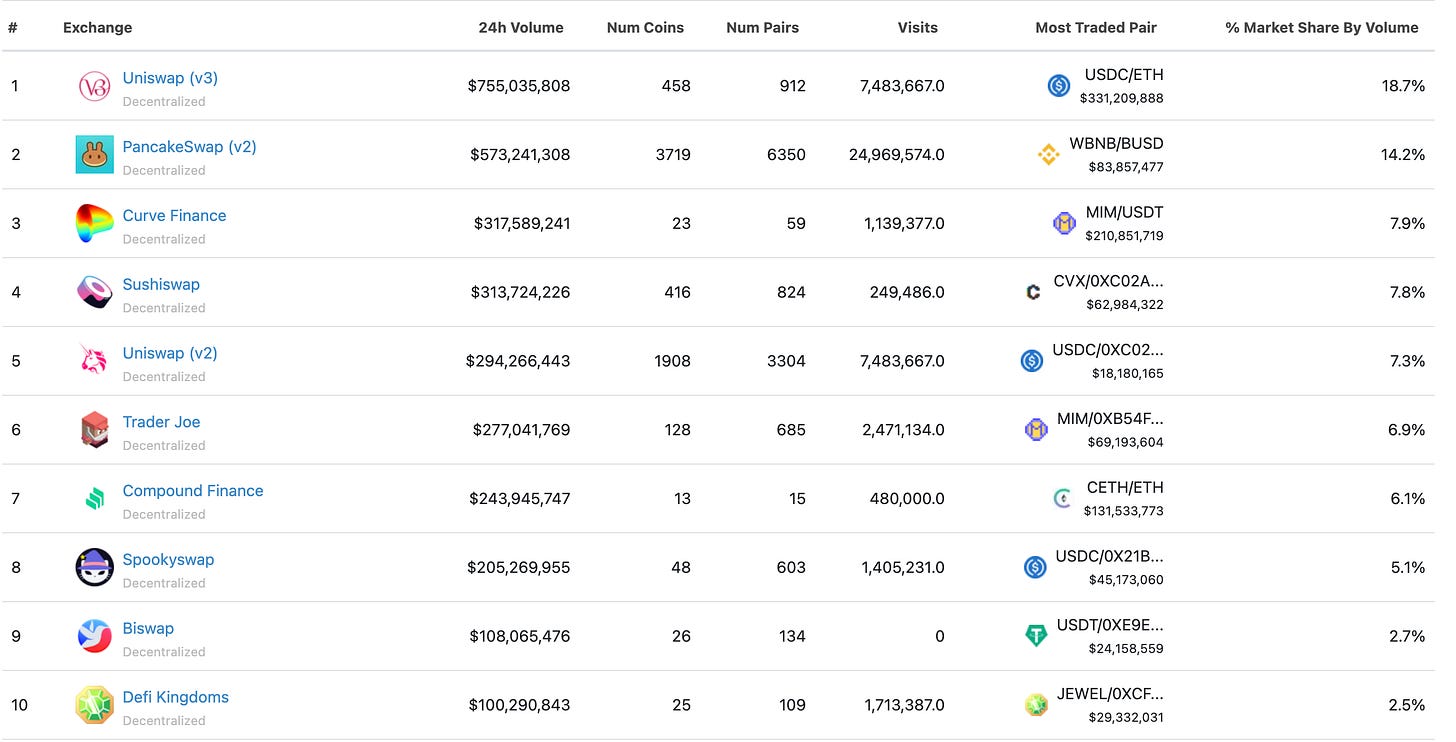Click the Biswap bird logo
This screenshot has height=742, width=1456.
point(94,636)
